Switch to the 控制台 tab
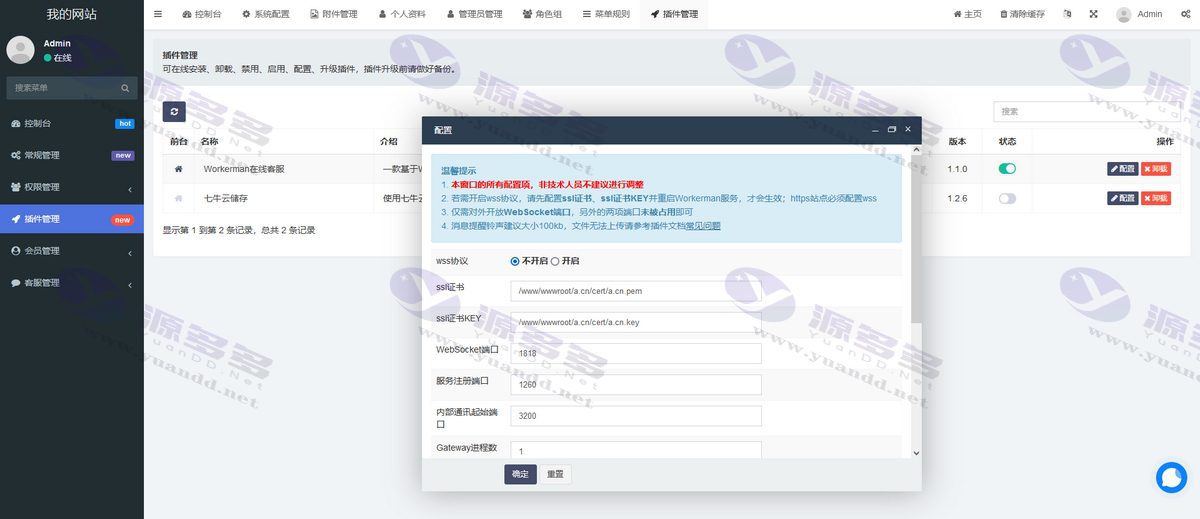 click(202, 14)
